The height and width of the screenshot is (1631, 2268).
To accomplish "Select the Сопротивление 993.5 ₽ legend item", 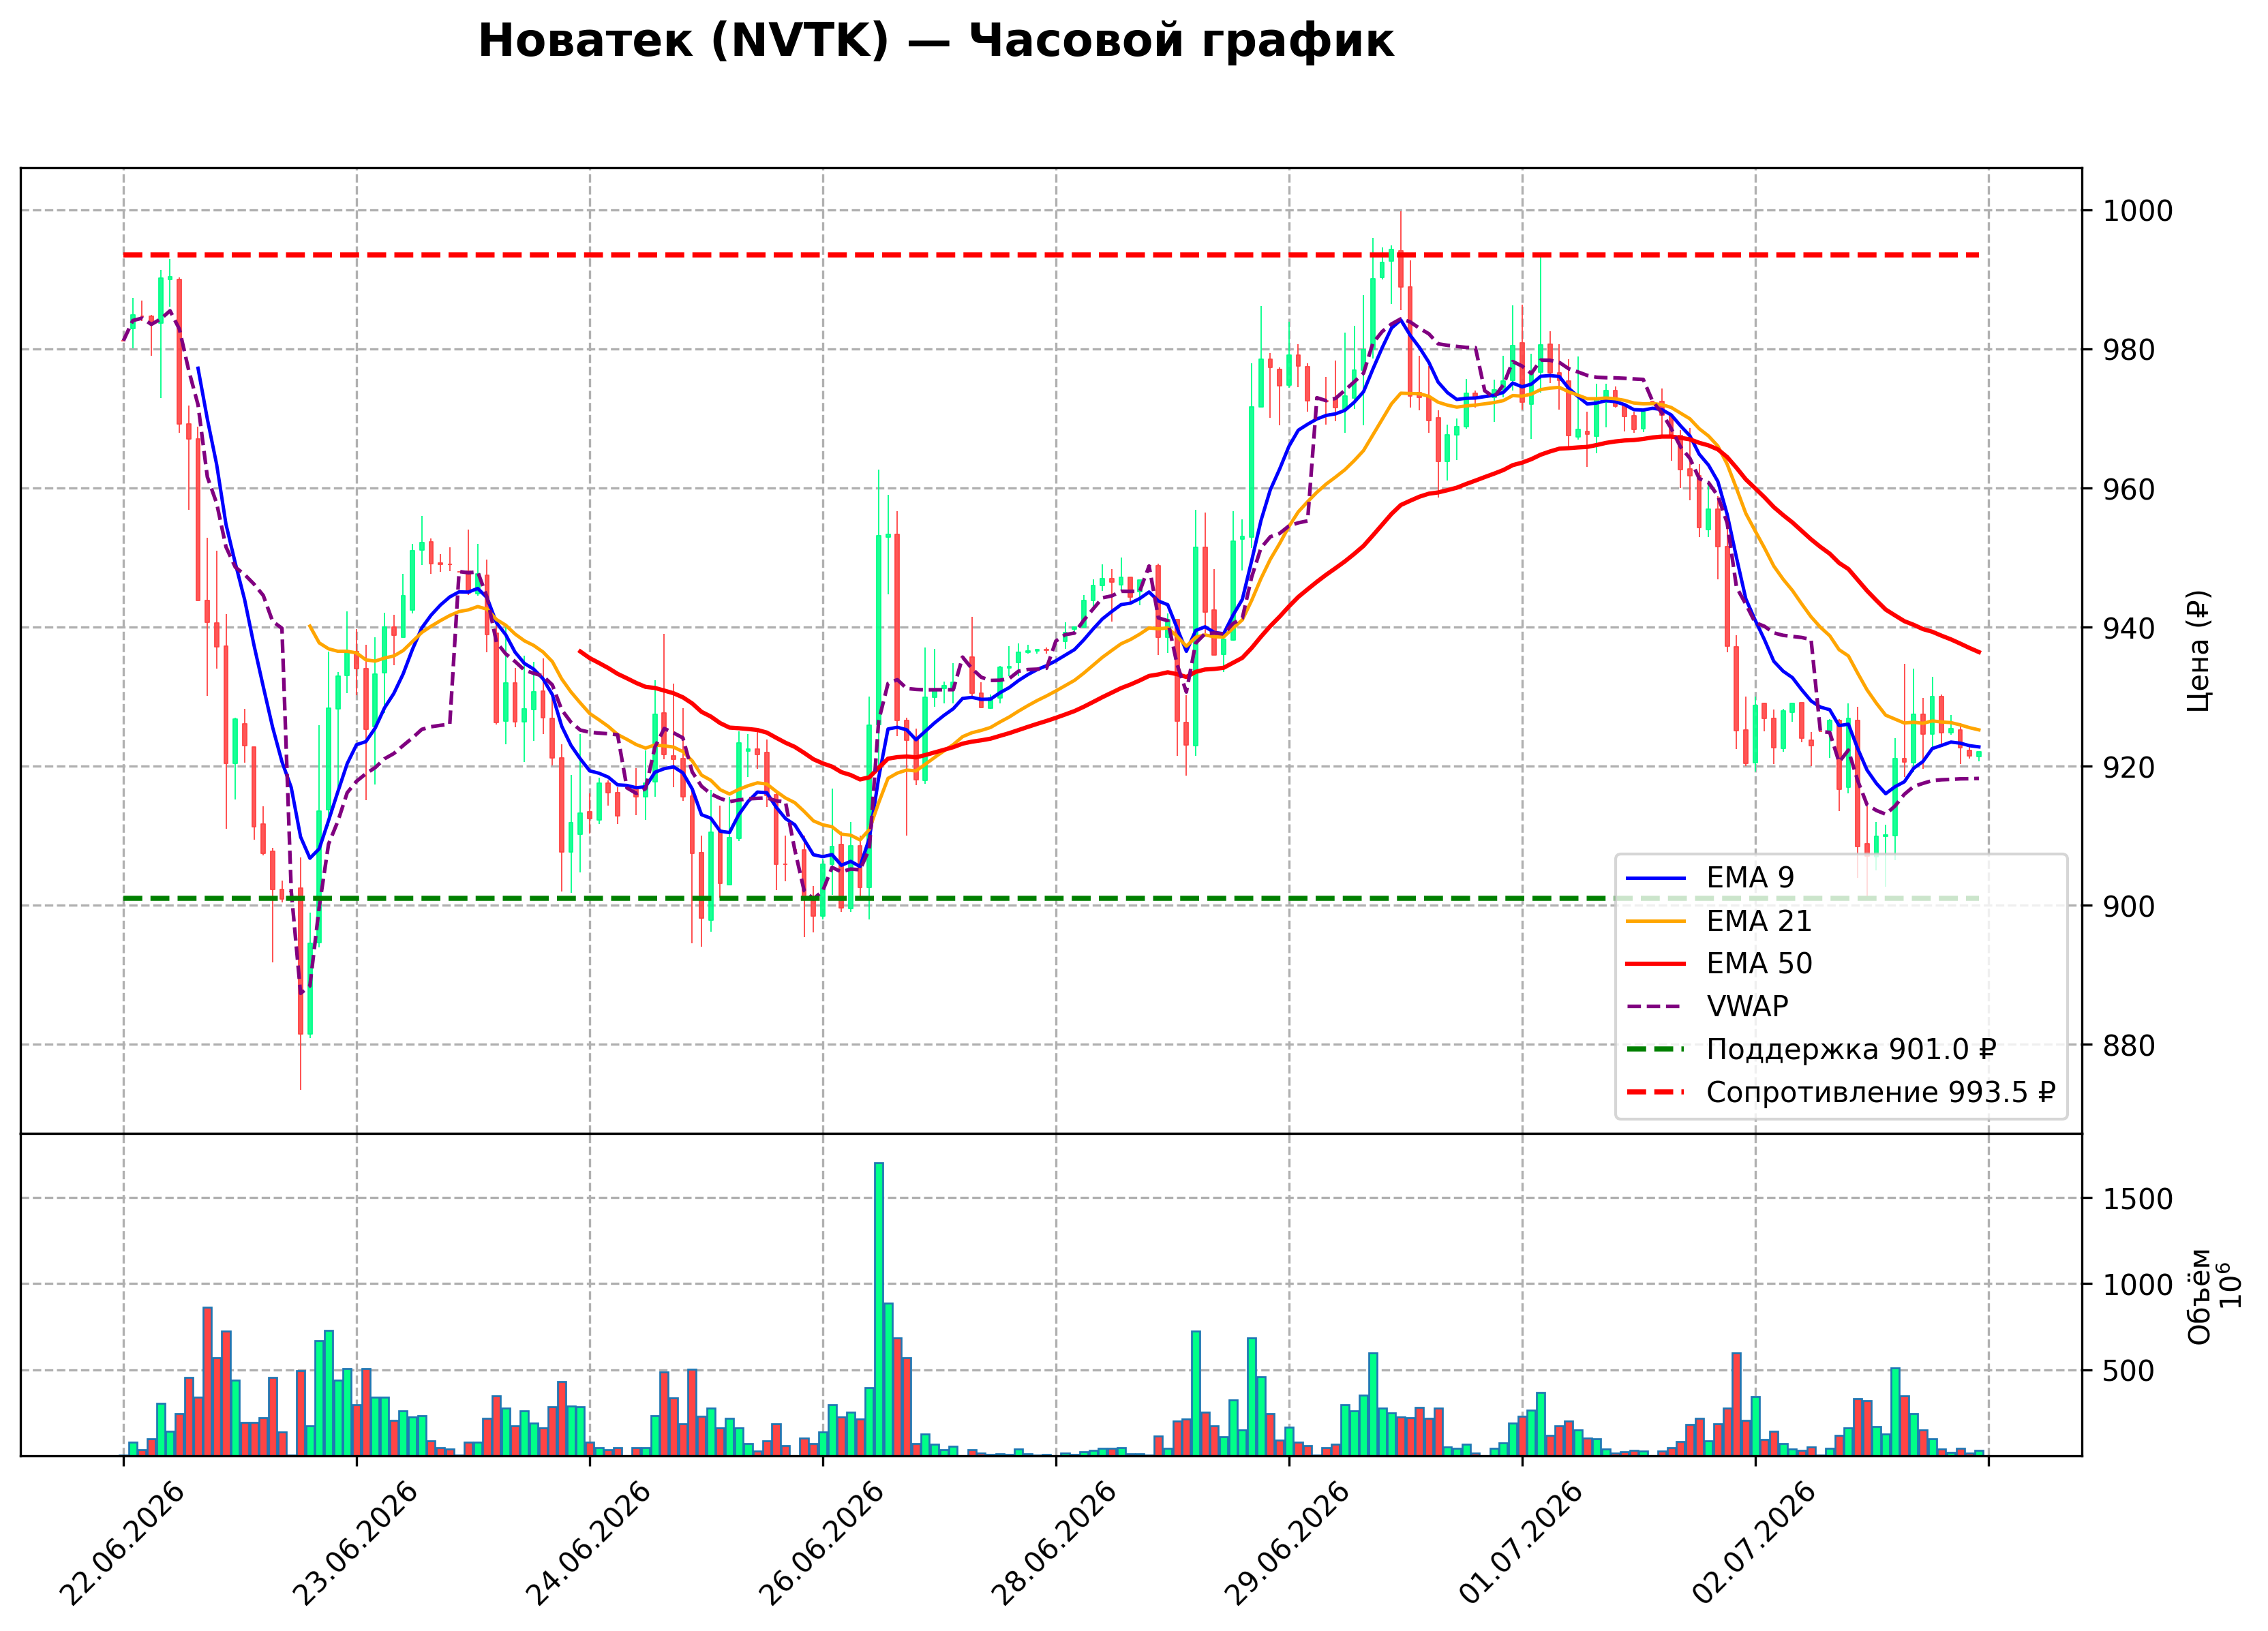I will [x=1841, y=1092].
